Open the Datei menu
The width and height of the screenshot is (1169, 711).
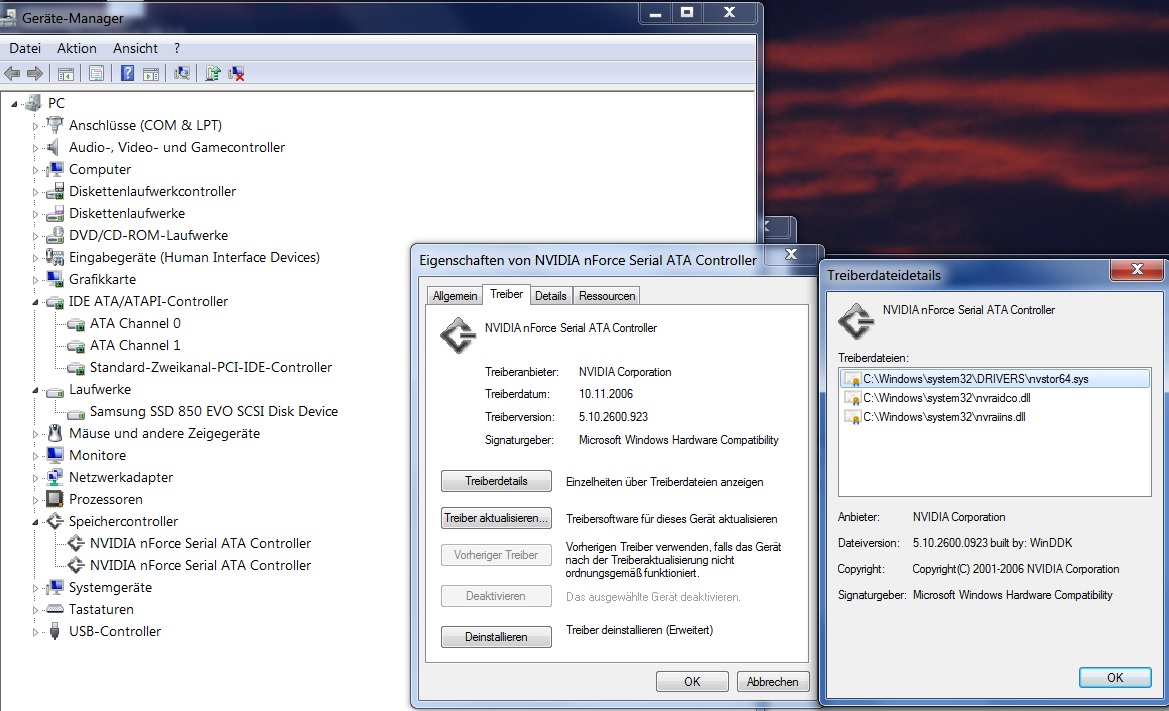pos(25,48)
